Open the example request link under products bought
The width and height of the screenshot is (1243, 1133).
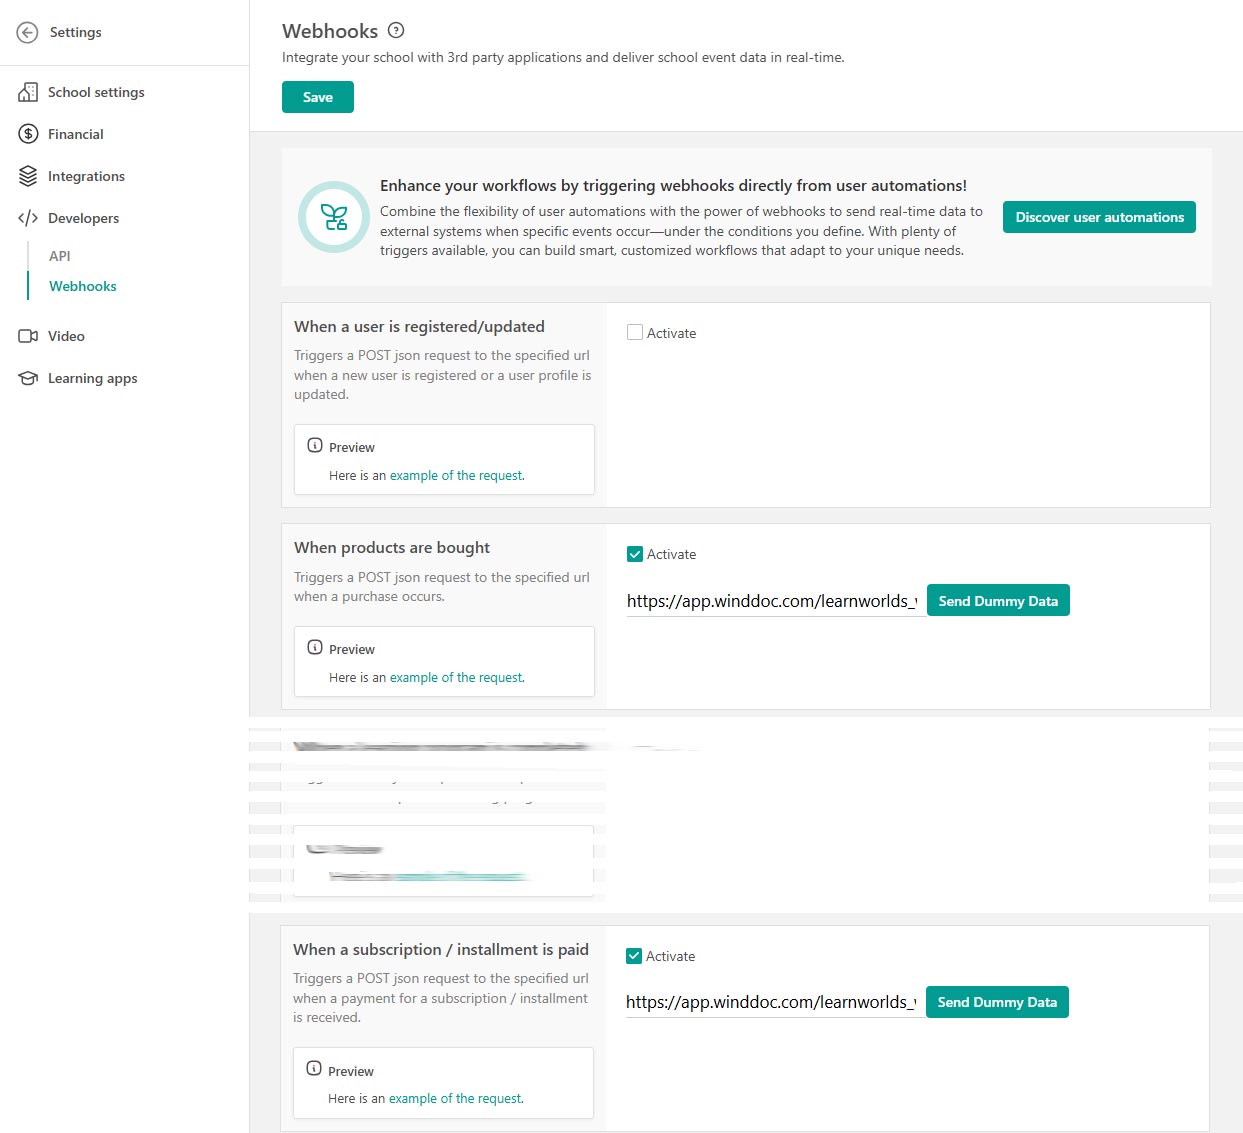coord(456,677)
